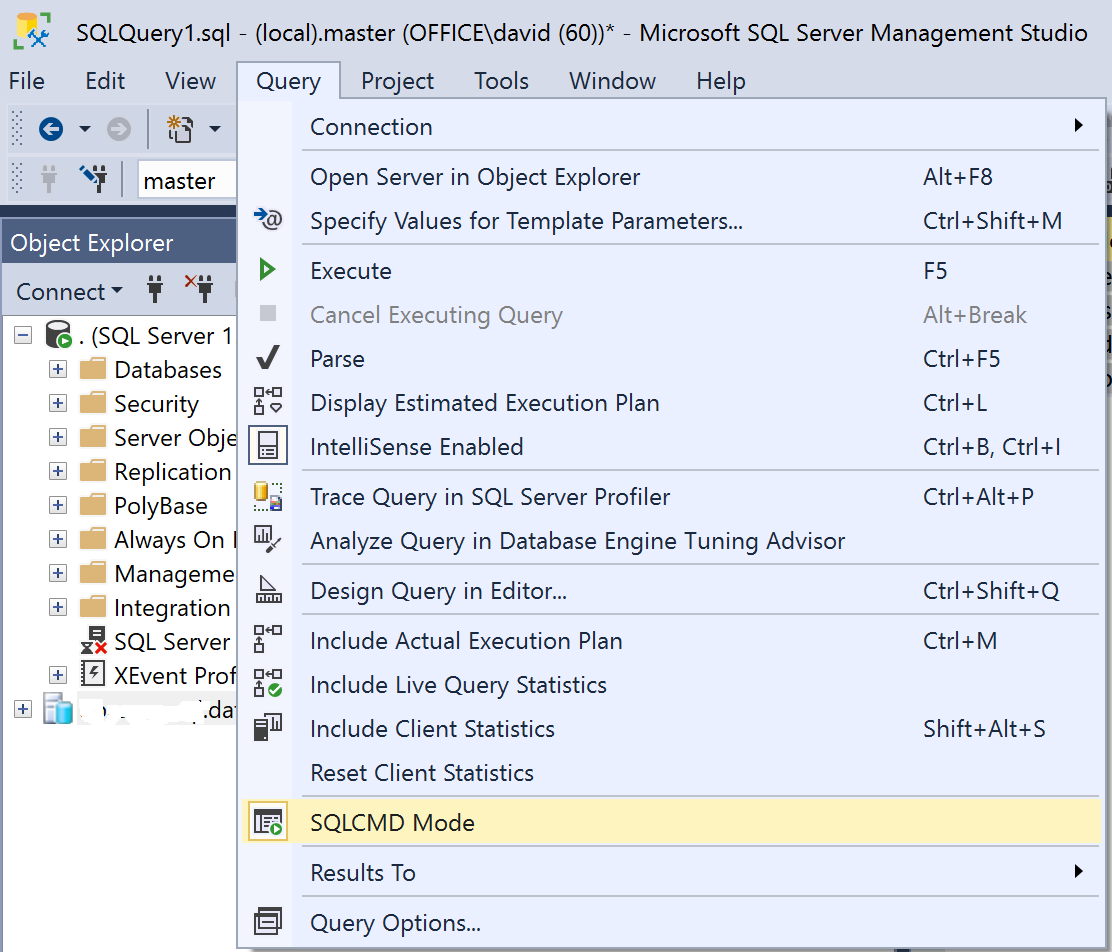Click the Connect plug icon beside database box

48,179
